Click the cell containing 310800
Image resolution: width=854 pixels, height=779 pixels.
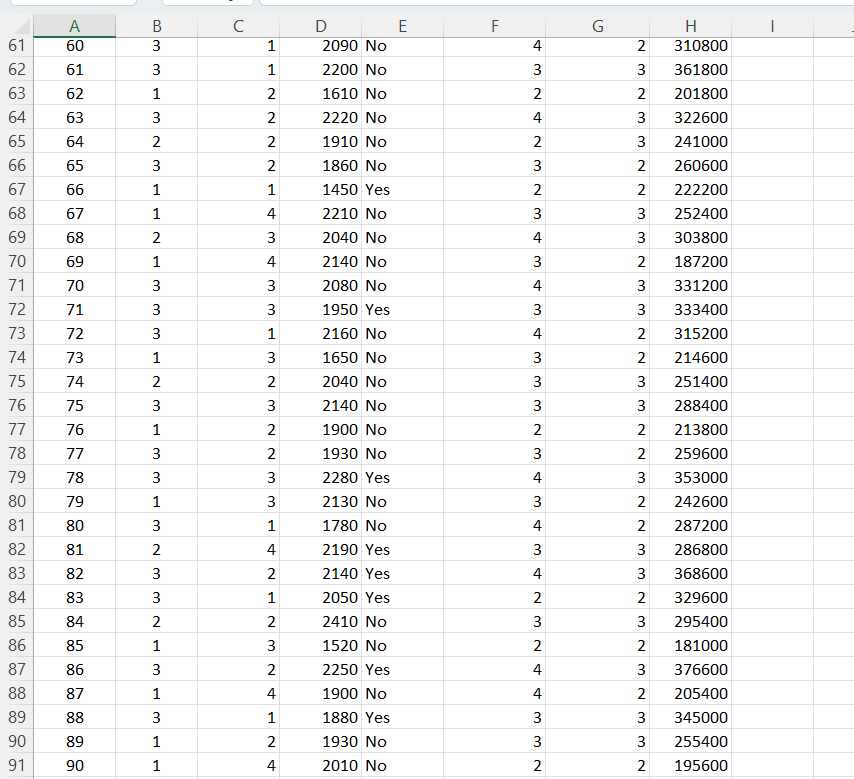tap(691, 46)
